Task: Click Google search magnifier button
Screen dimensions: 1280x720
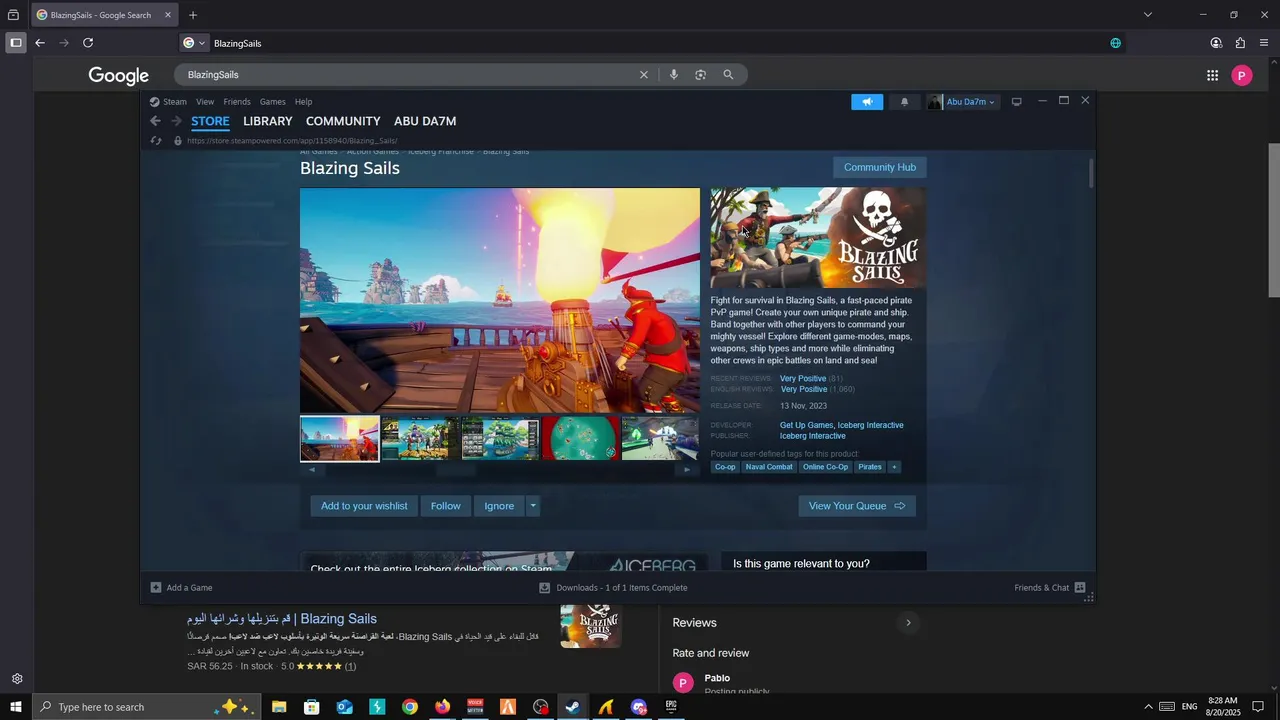Action: (x=728, y=75)
